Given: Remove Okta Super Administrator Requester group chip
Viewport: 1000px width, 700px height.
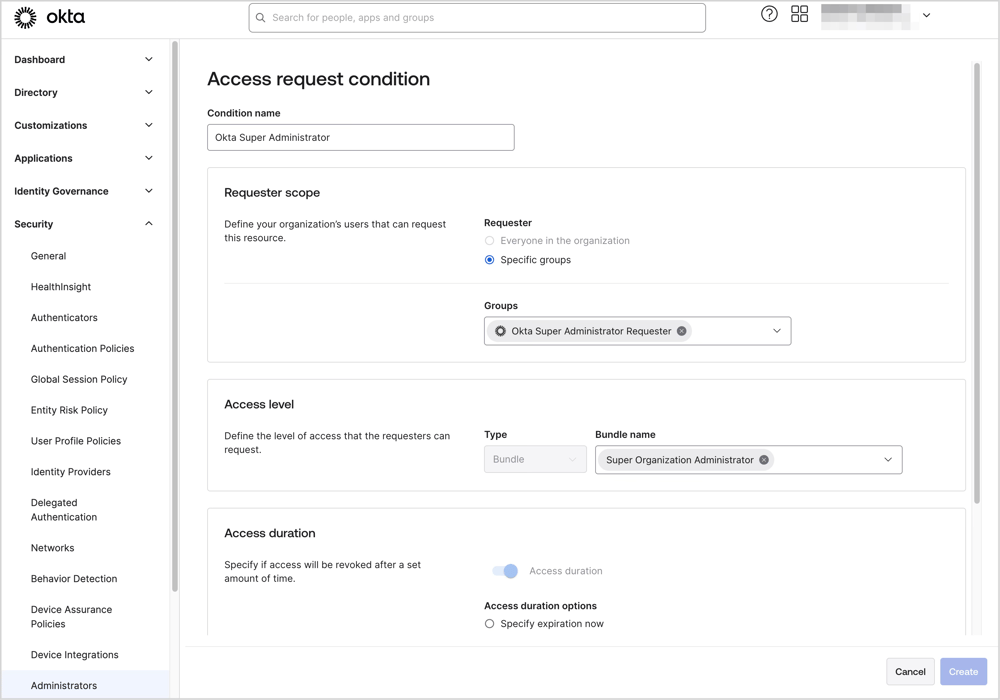Looking at the screenshot, I should point(682,331).
